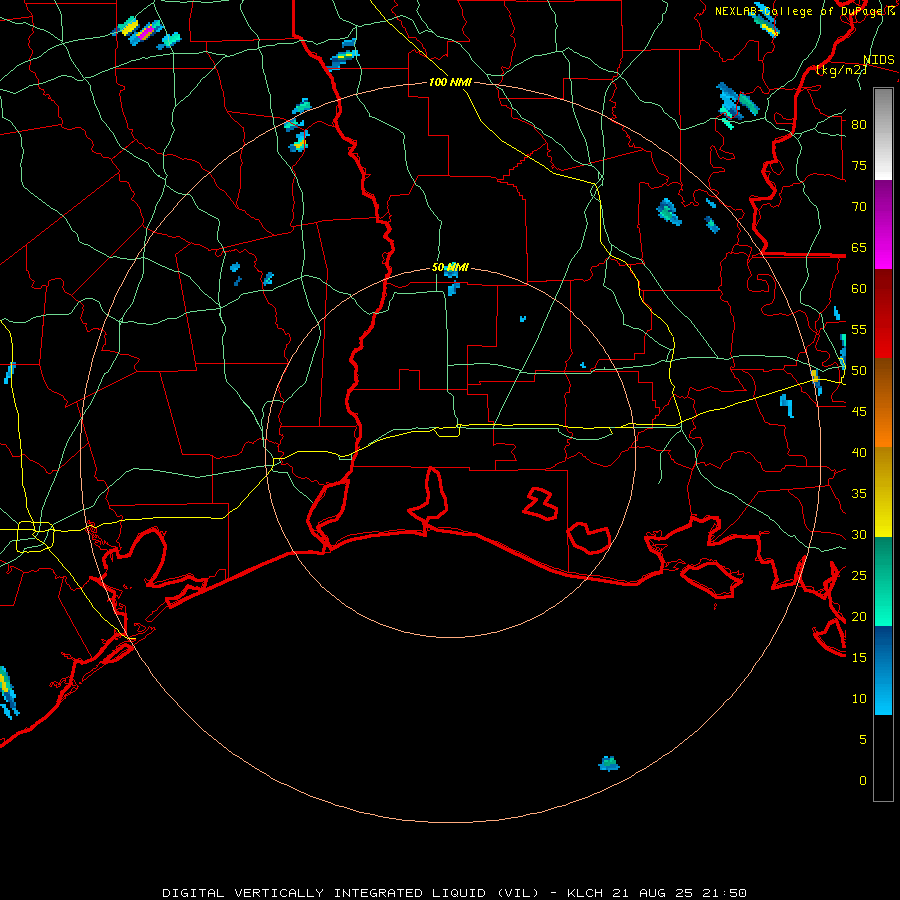Click the 65 value on the scale
This screenshot has width=900, height=900.
coord(859,247)
